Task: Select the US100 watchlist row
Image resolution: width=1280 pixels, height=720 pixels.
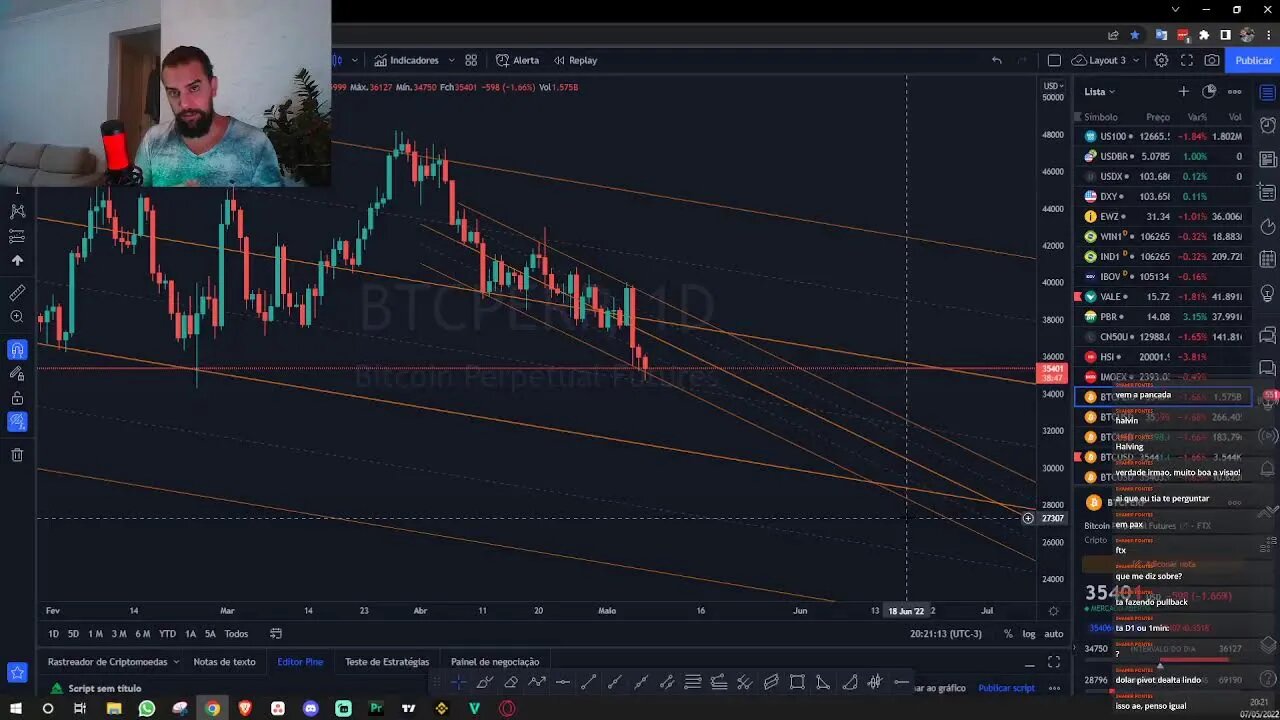Action: click(x=1163, y=136)
